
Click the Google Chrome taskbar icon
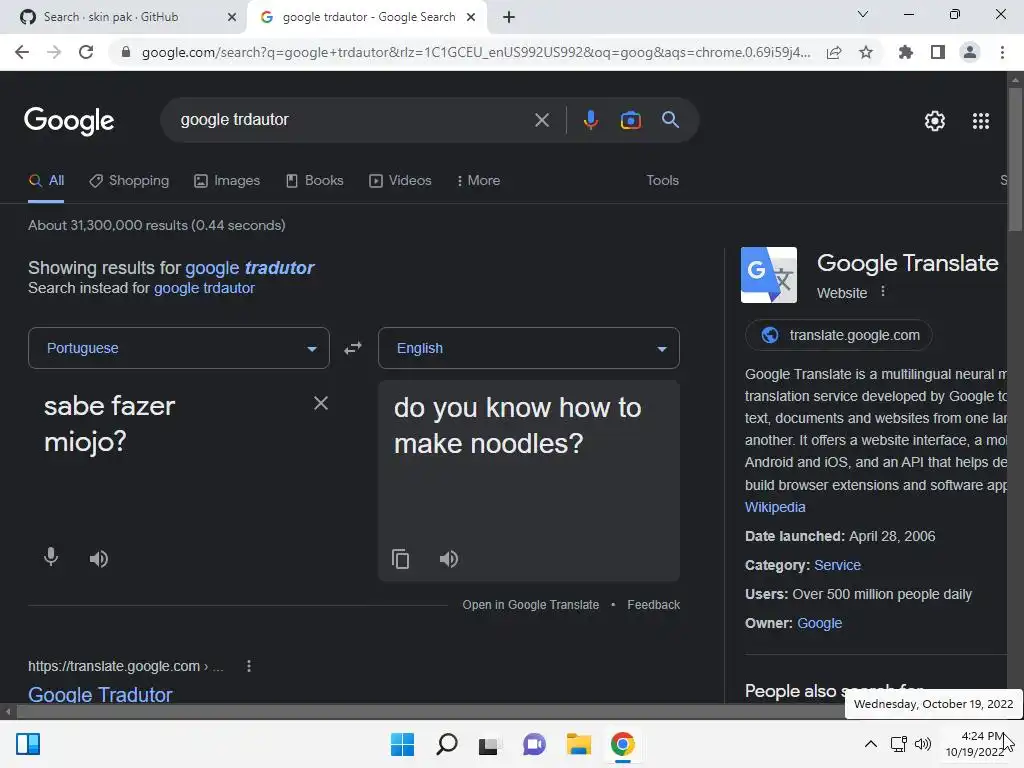623,744
